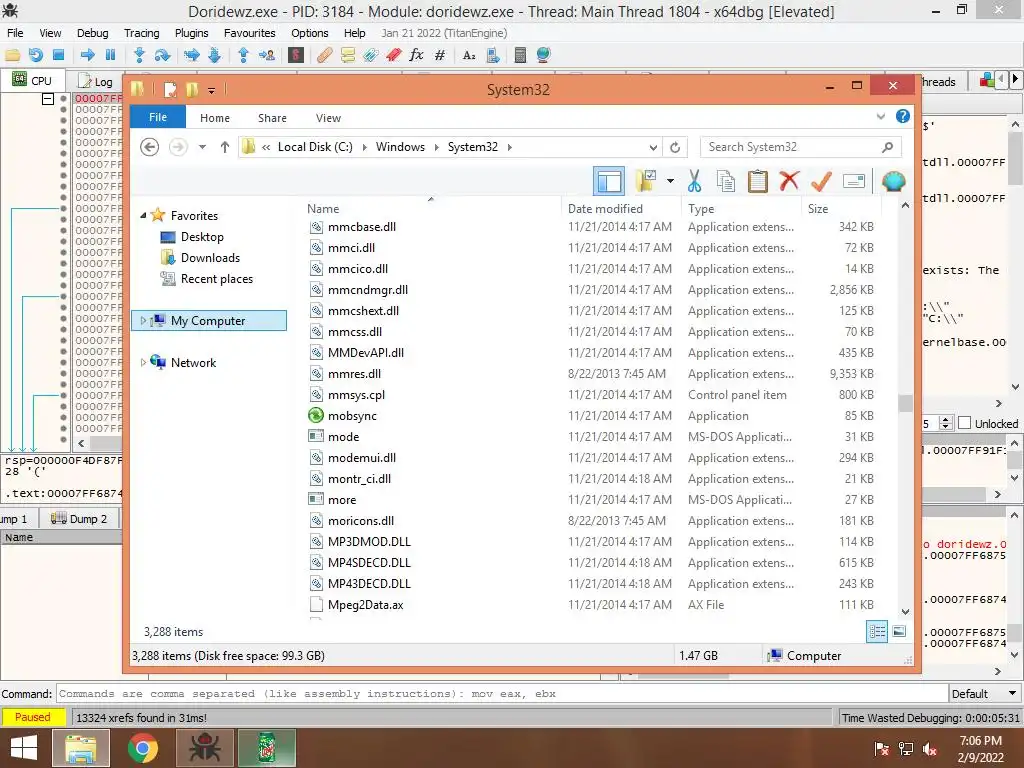Click the Explorer Paste clipboard icon
Viewport: 1024px width, 768px height.
(x=758, y=181)
